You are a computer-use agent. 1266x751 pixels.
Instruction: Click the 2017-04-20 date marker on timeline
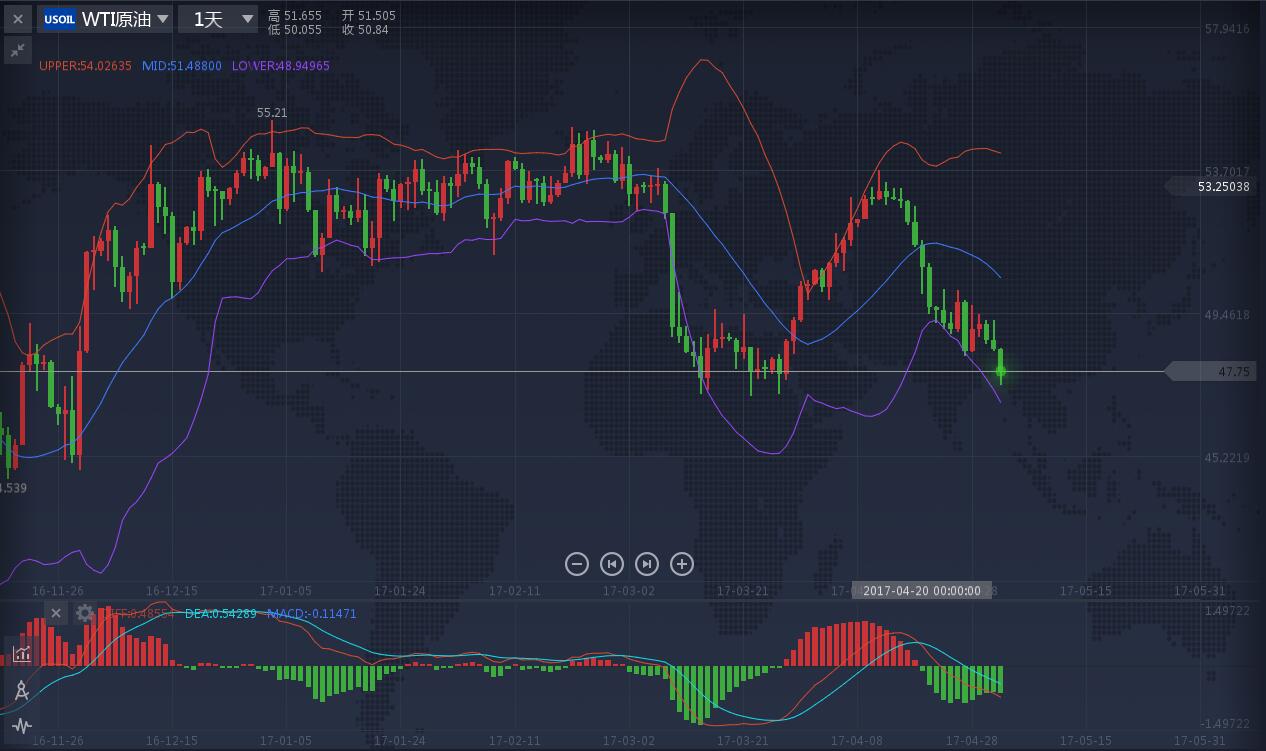(921, 591)
